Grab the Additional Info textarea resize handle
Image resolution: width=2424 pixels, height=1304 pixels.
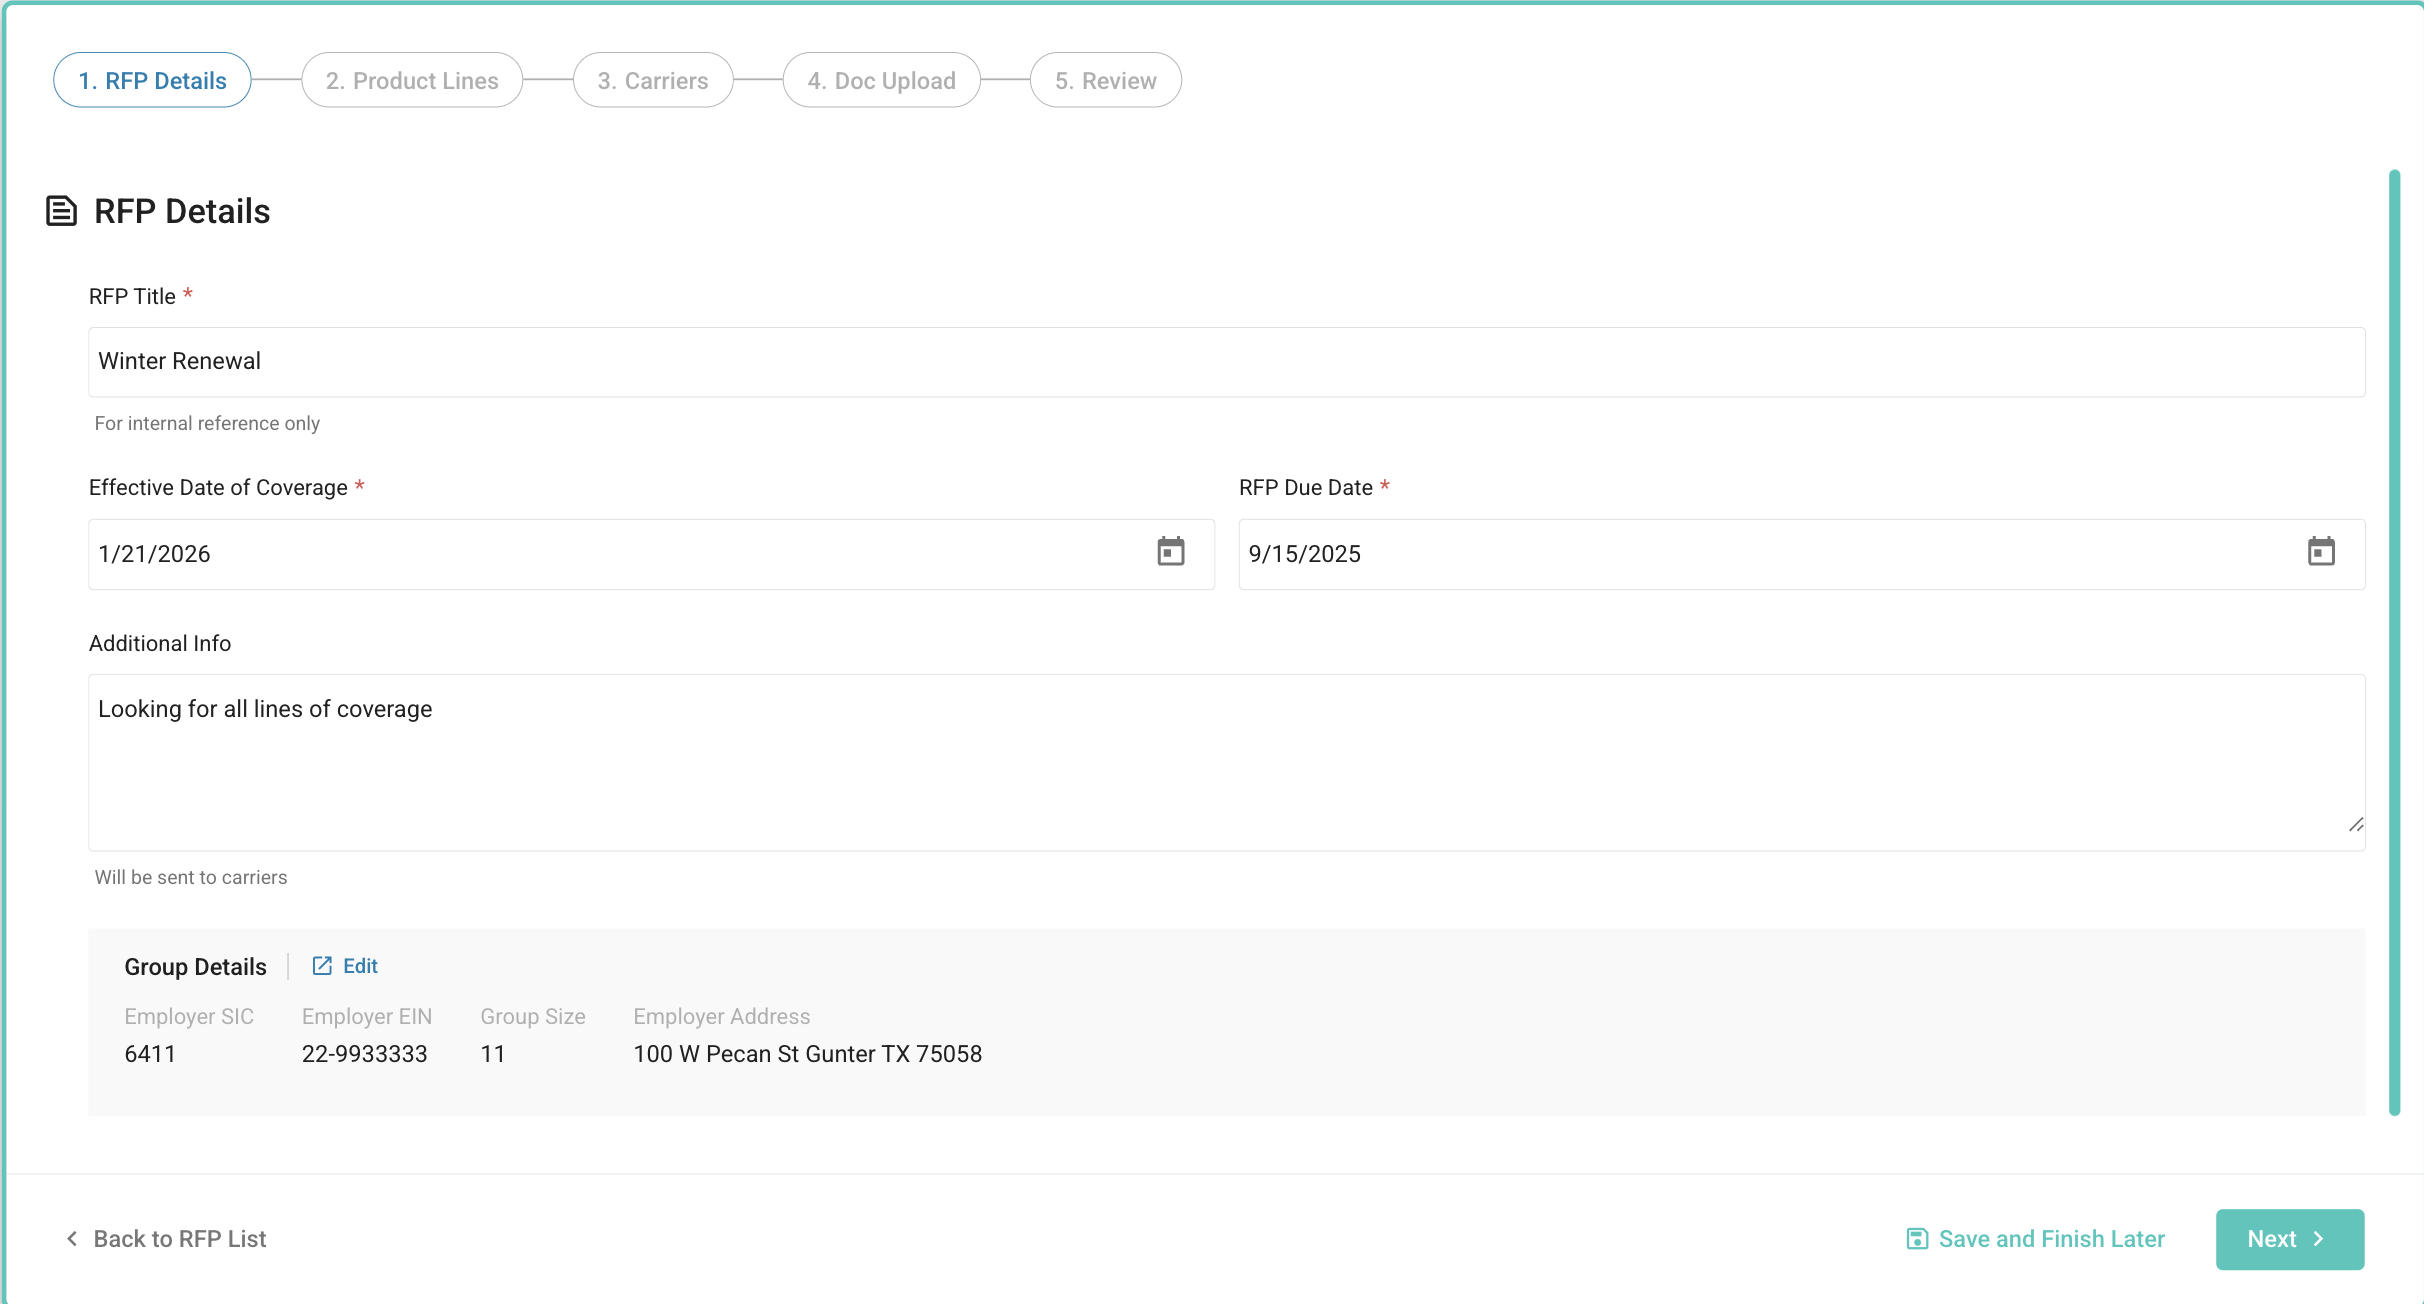(2356, 825)
